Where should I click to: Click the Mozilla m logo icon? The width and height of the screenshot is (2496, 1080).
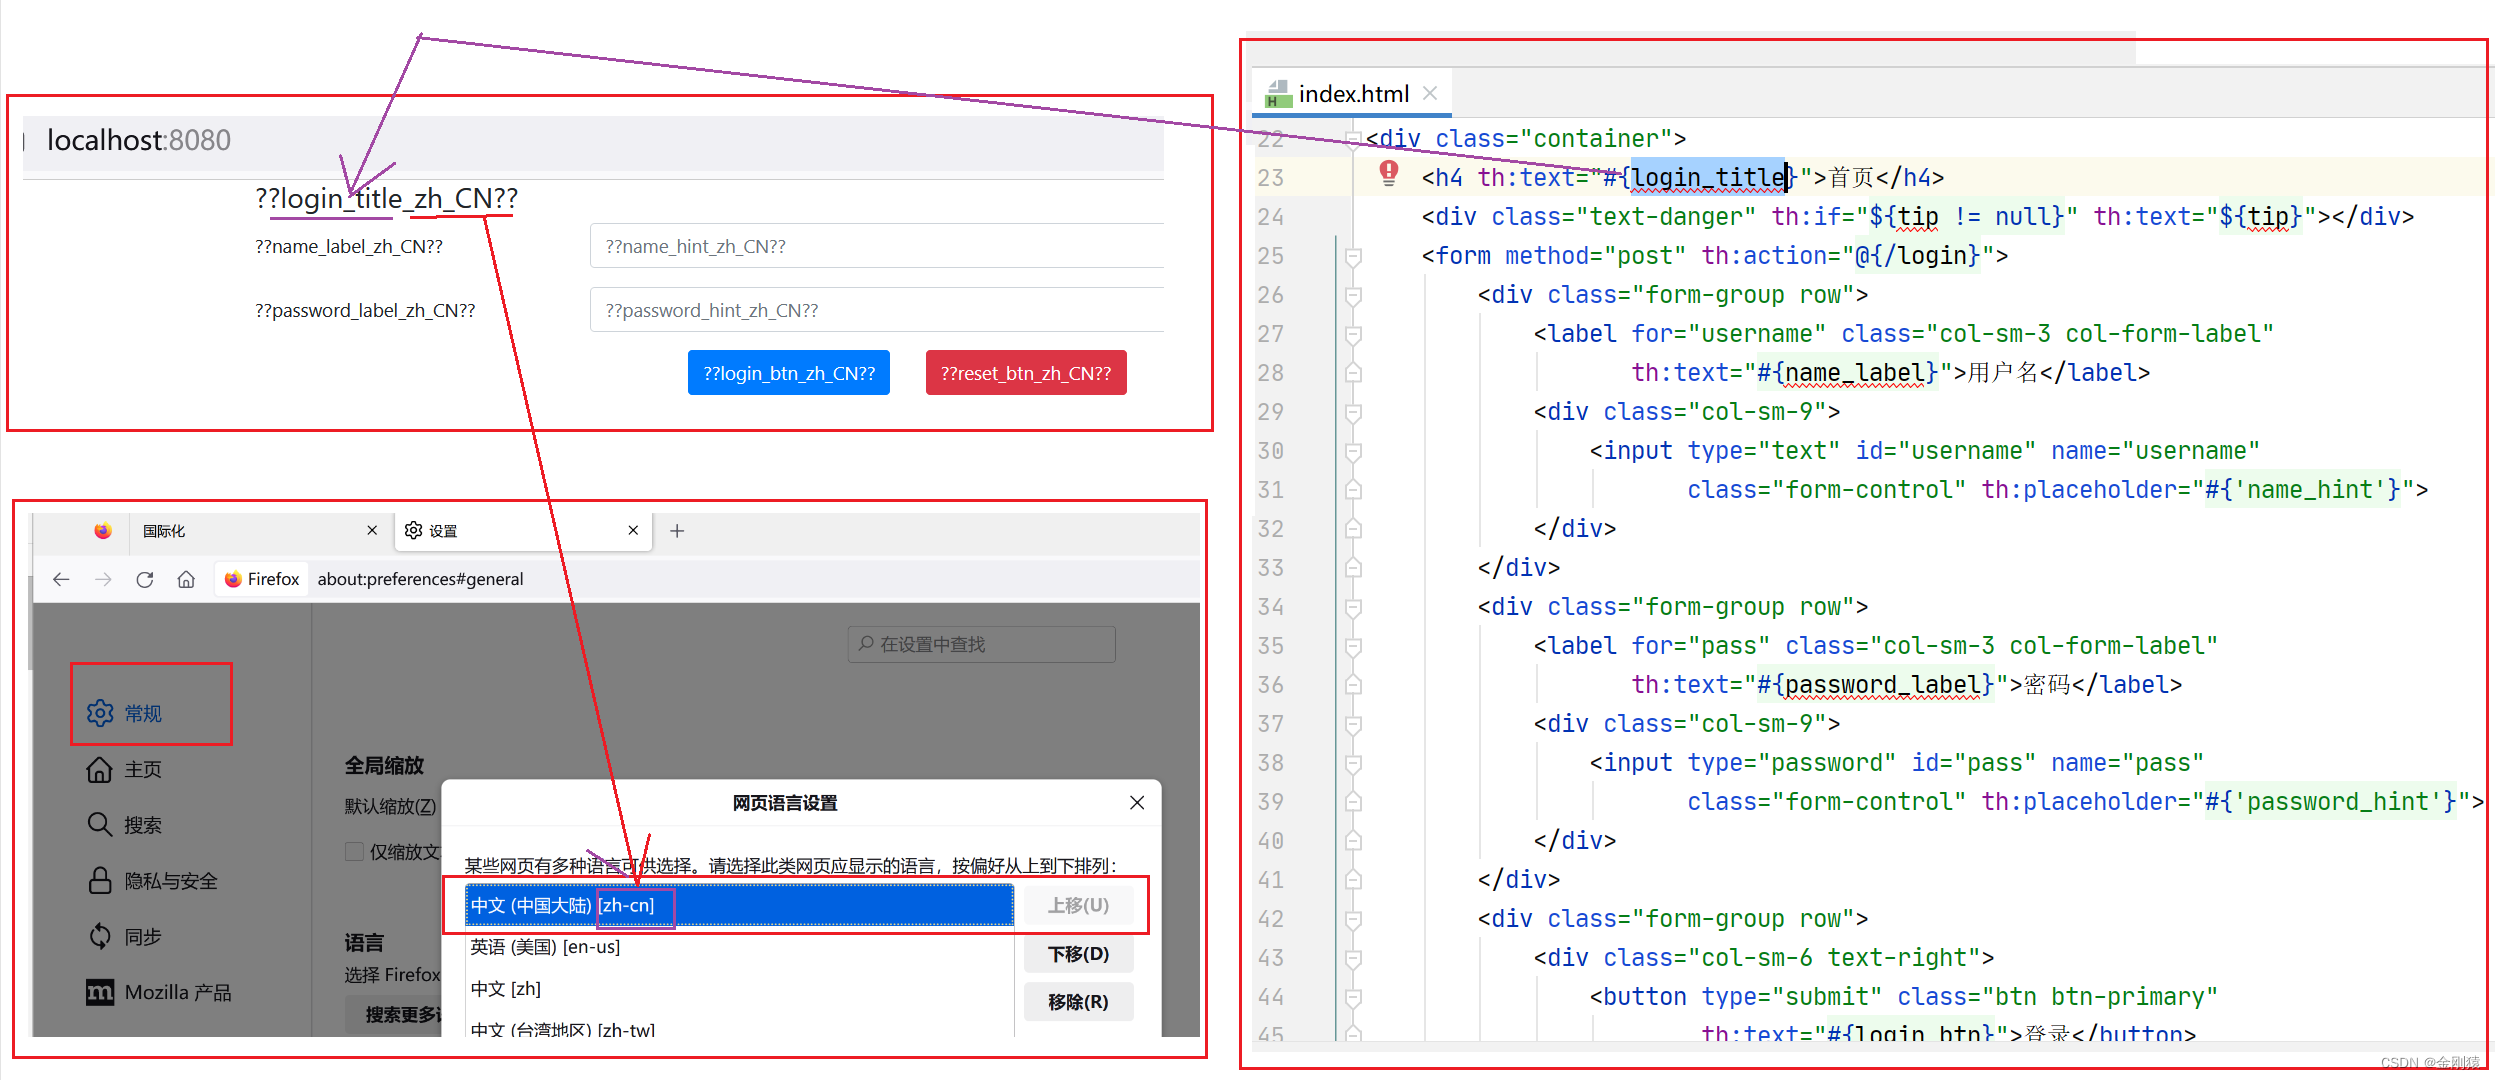click(99, 992)
